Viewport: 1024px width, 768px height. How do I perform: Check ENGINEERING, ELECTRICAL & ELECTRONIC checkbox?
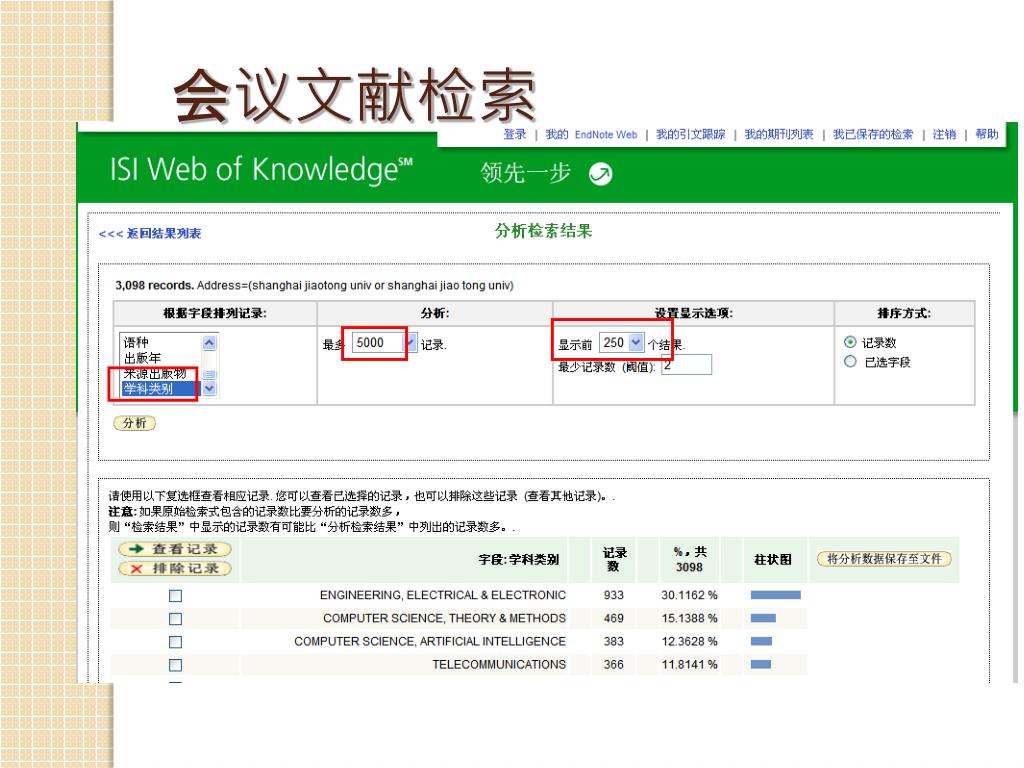(x=175, y=596)
